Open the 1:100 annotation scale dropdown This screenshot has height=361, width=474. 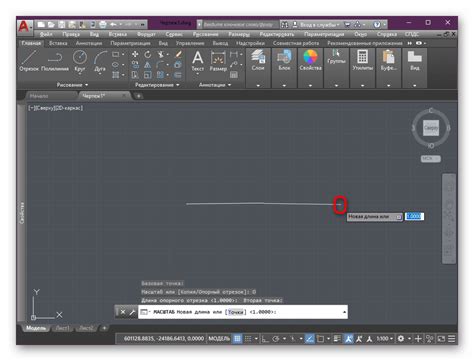click(385, 339)
